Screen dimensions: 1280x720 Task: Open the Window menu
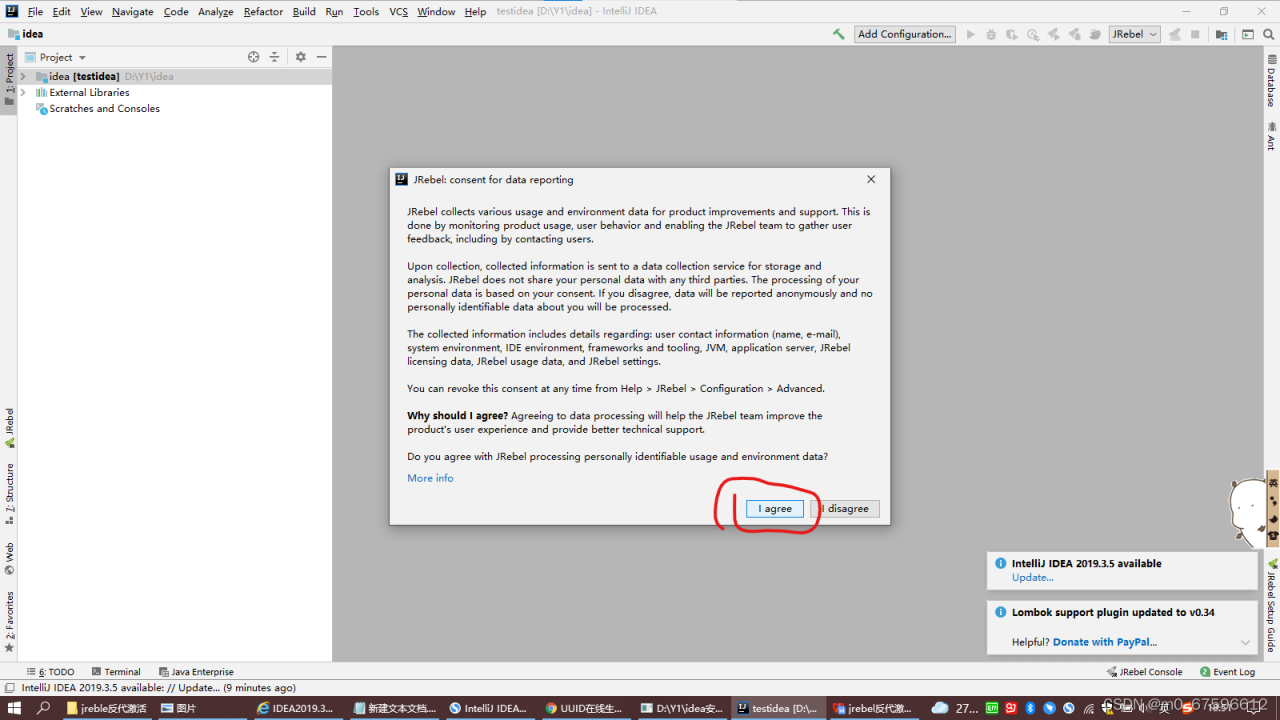point(436,11)
